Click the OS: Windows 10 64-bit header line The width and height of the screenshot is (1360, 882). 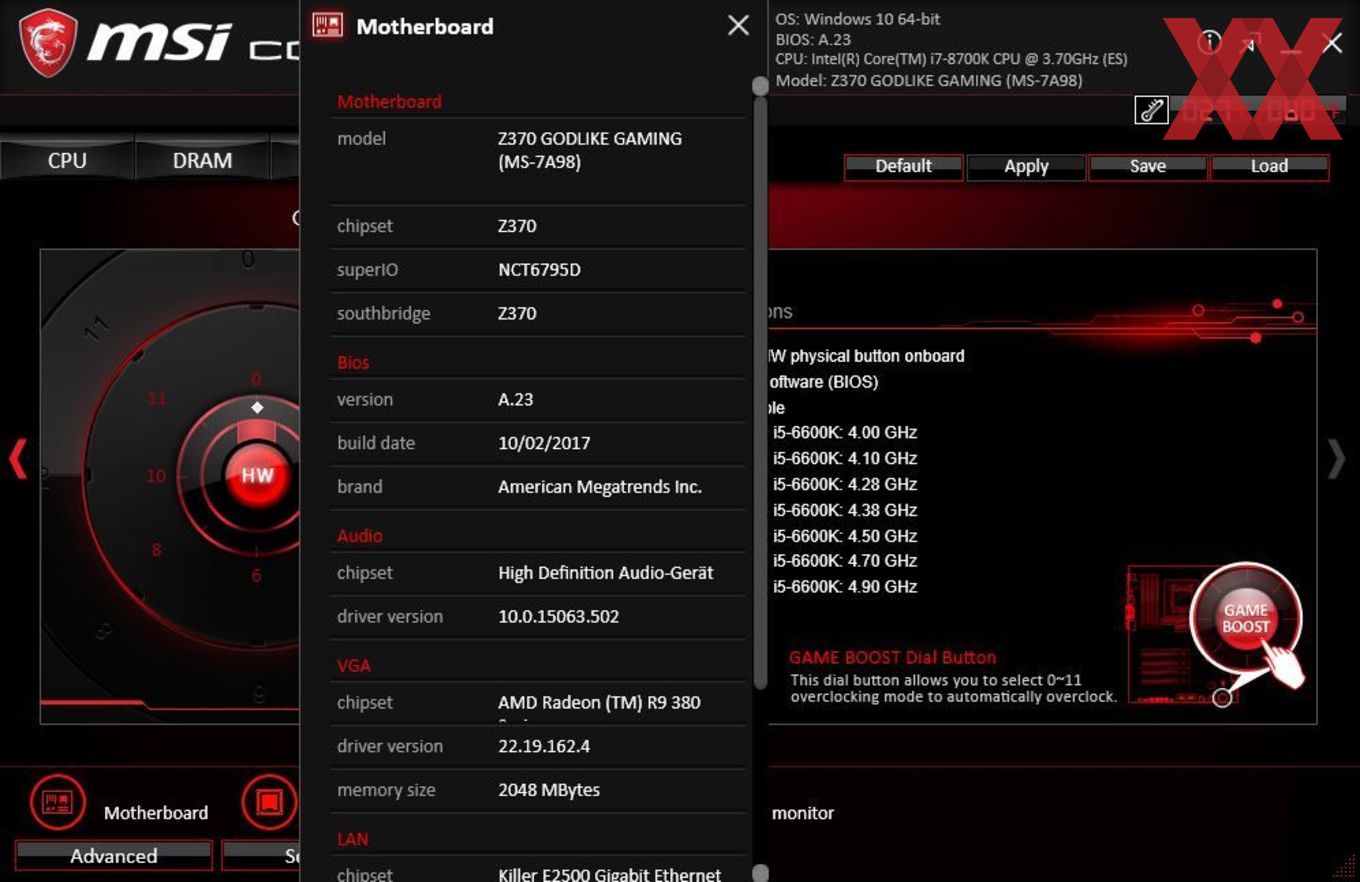858,19
